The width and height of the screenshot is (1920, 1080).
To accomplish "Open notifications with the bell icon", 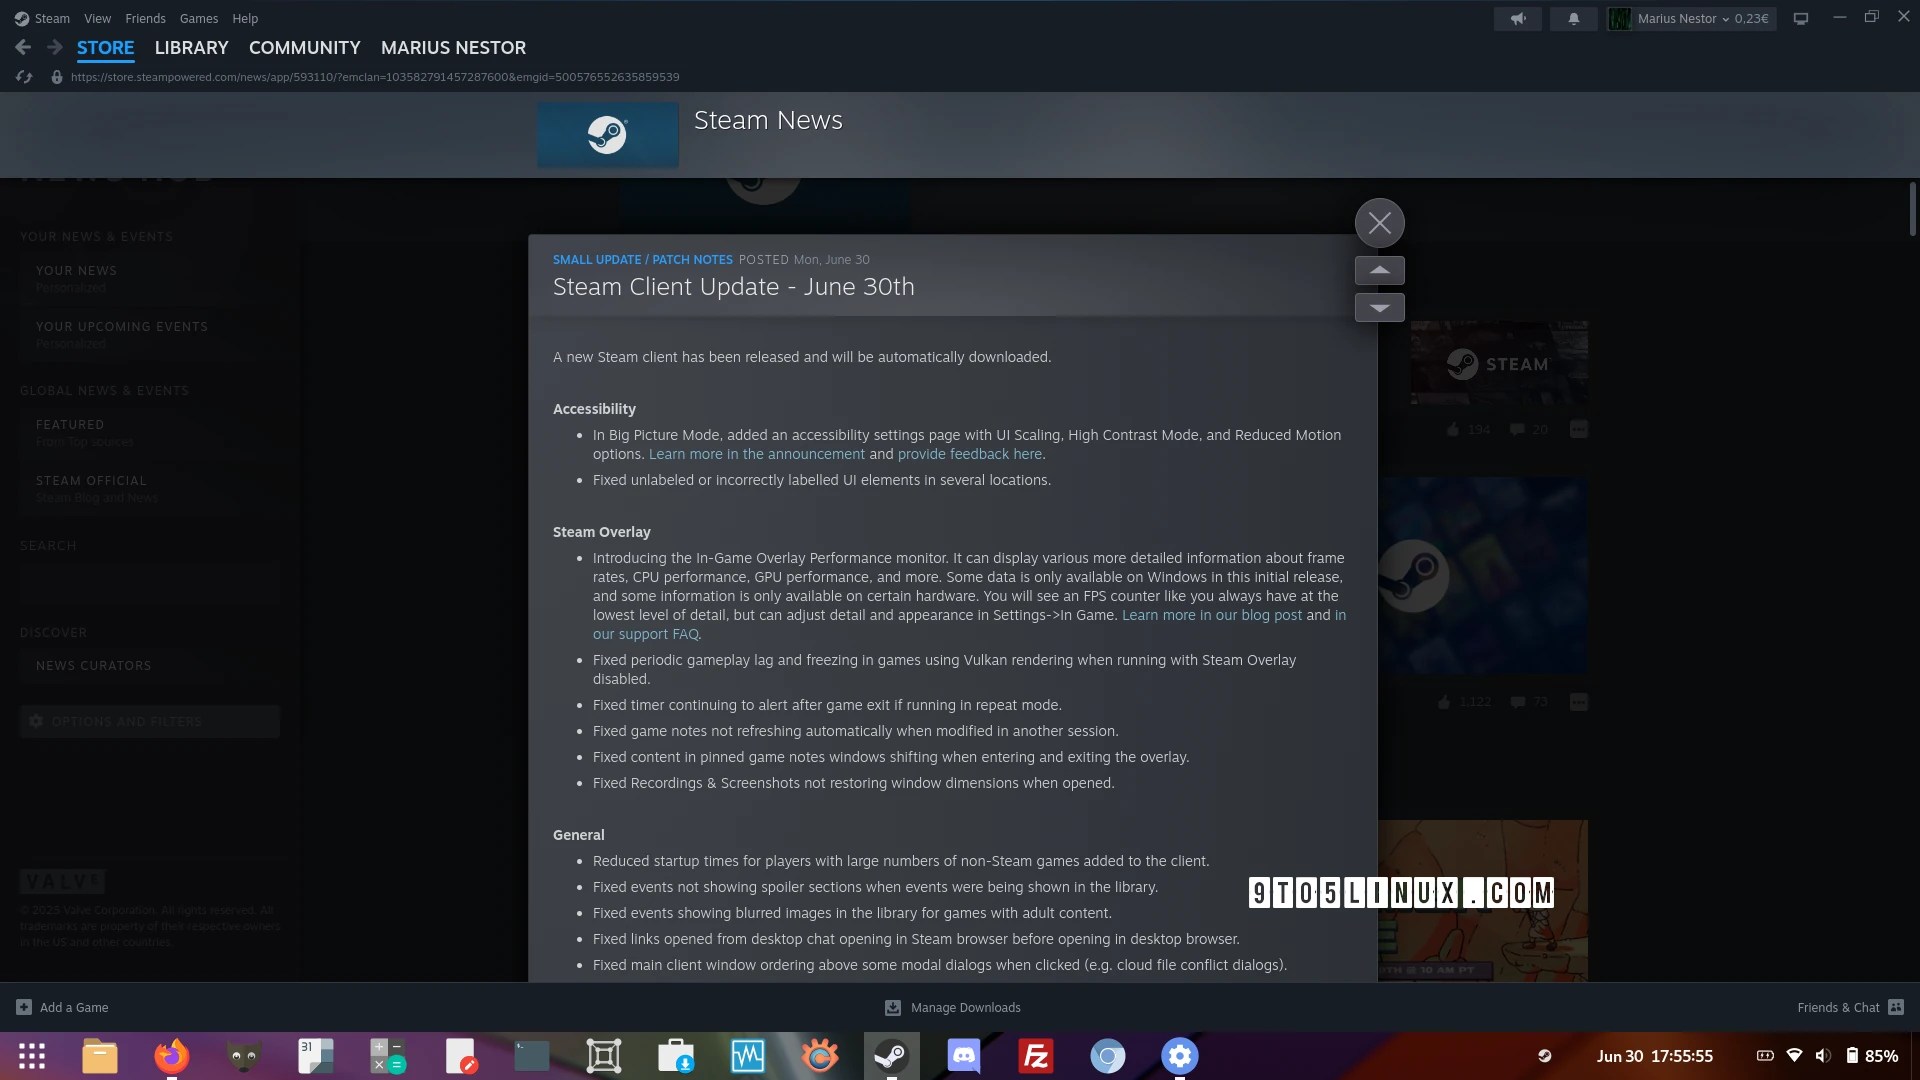I will tap(1573, 18).
